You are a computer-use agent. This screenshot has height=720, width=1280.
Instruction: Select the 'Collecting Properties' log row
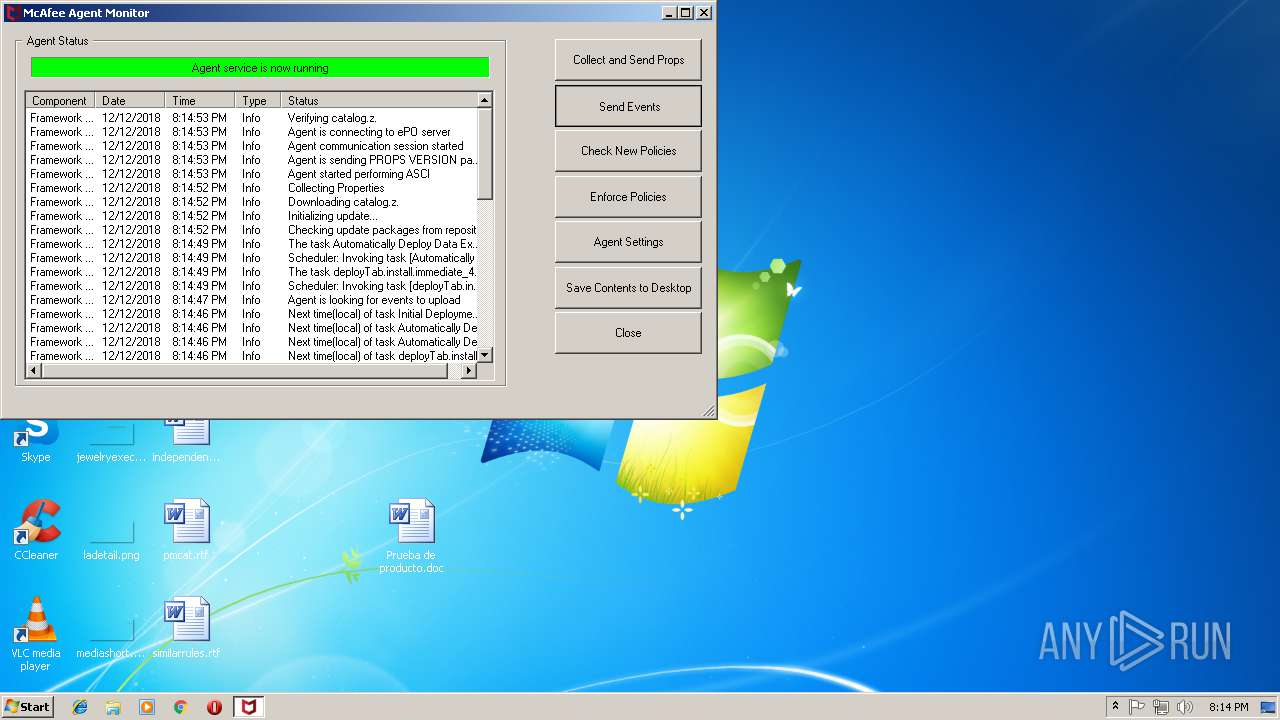click(x=252, y=188)
